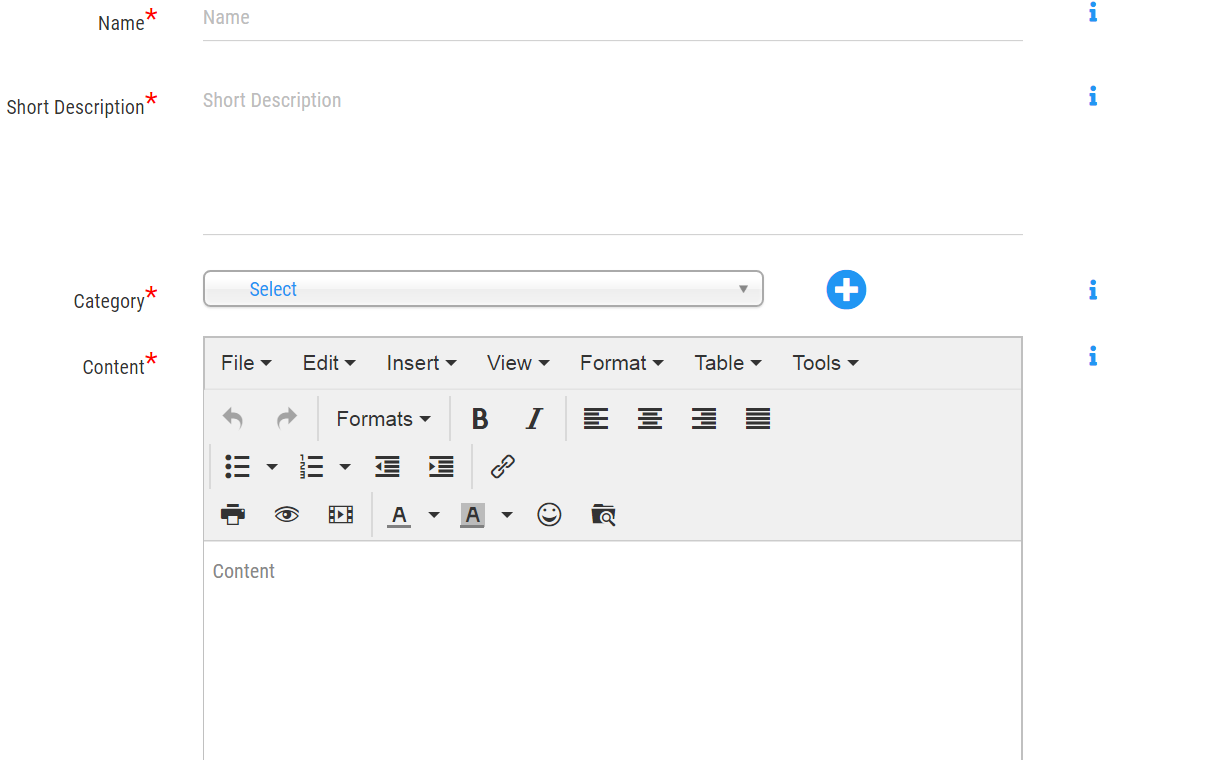Click the Print icon in the editor
Screen dimensions: 1208x760
(233, 515)
